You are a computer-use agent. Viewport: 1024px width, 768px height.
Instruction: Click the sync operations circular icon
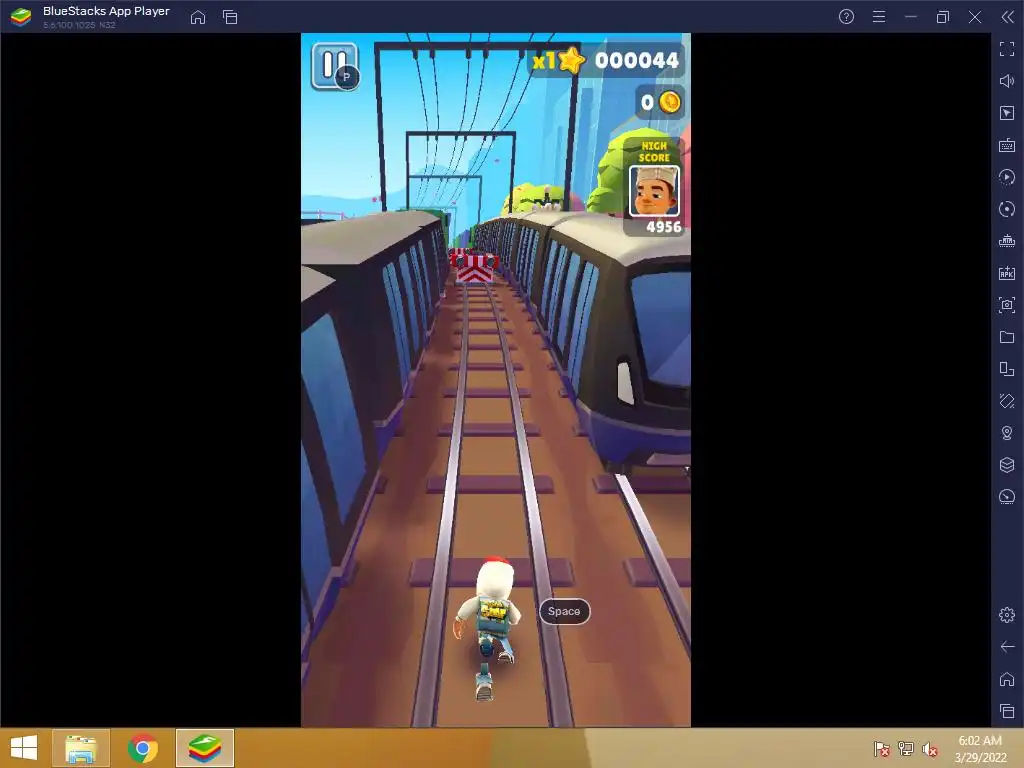pyautogui.click(x=1007, y=209)
